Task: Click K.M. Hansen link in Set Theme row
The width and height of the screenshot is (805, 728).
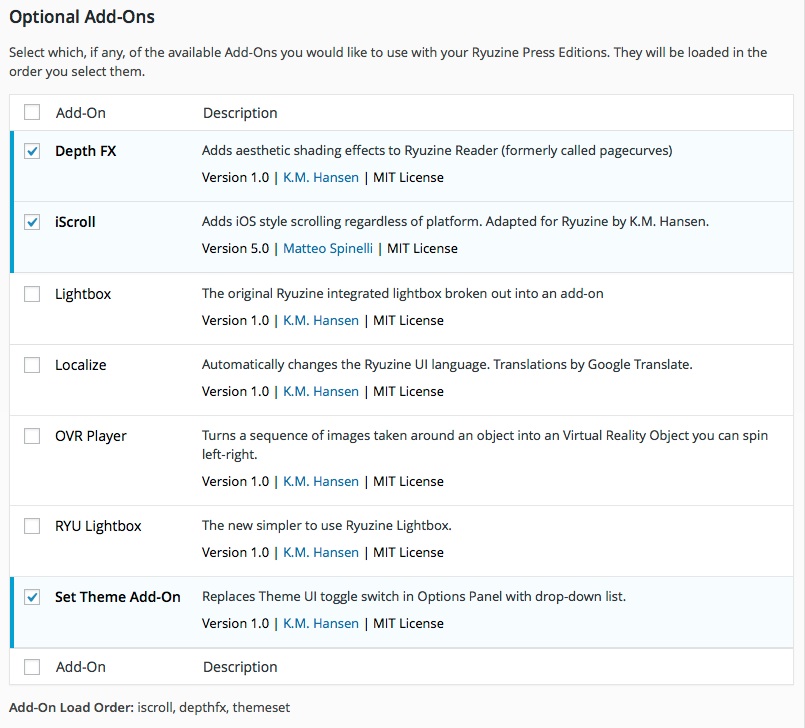Action: 320,623
